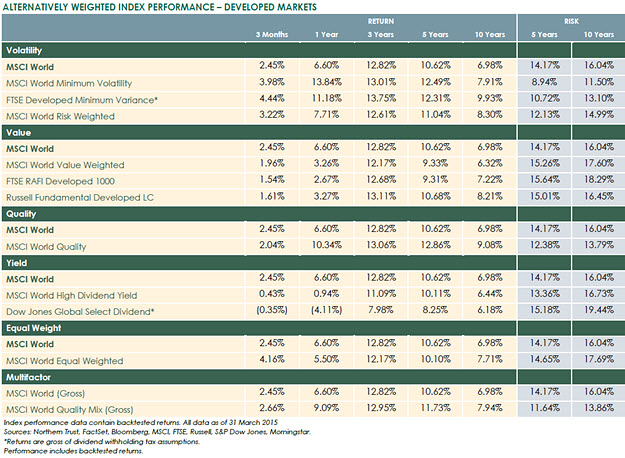Select MSCI World Quality Mix (Gross) label
This screenshot has height=458, width=625.
tap(69, 410)
